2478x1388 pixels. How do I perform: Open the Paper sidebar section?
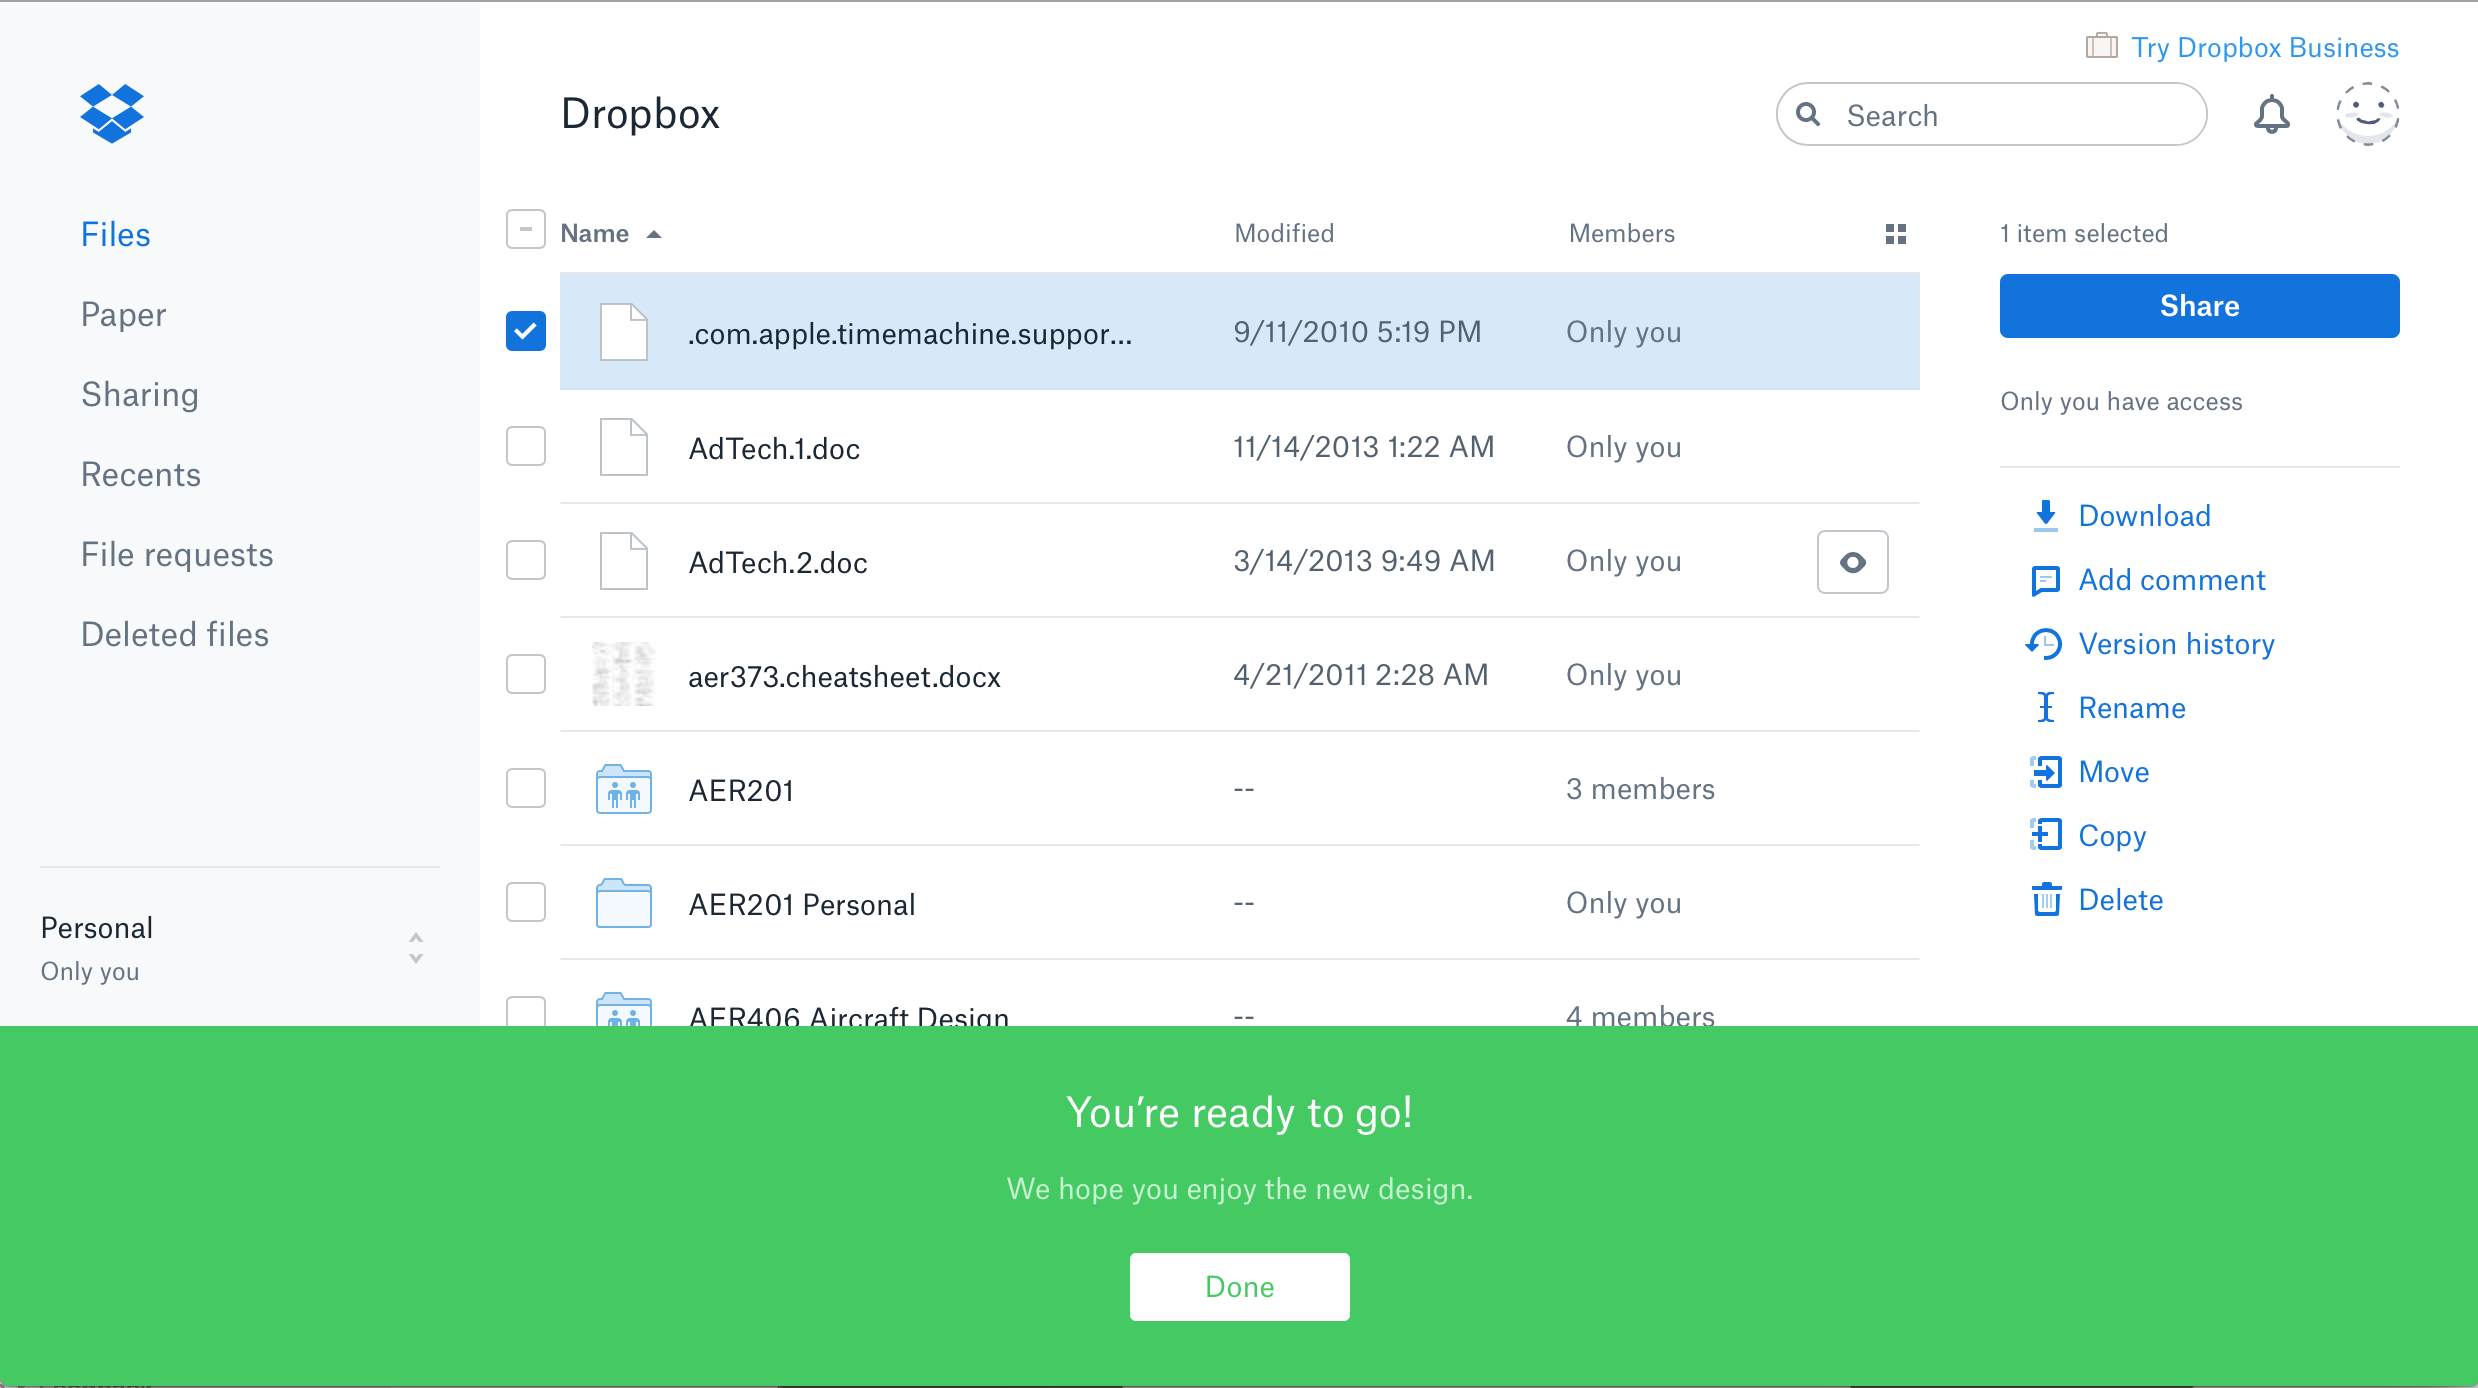(x=123, y=315)
